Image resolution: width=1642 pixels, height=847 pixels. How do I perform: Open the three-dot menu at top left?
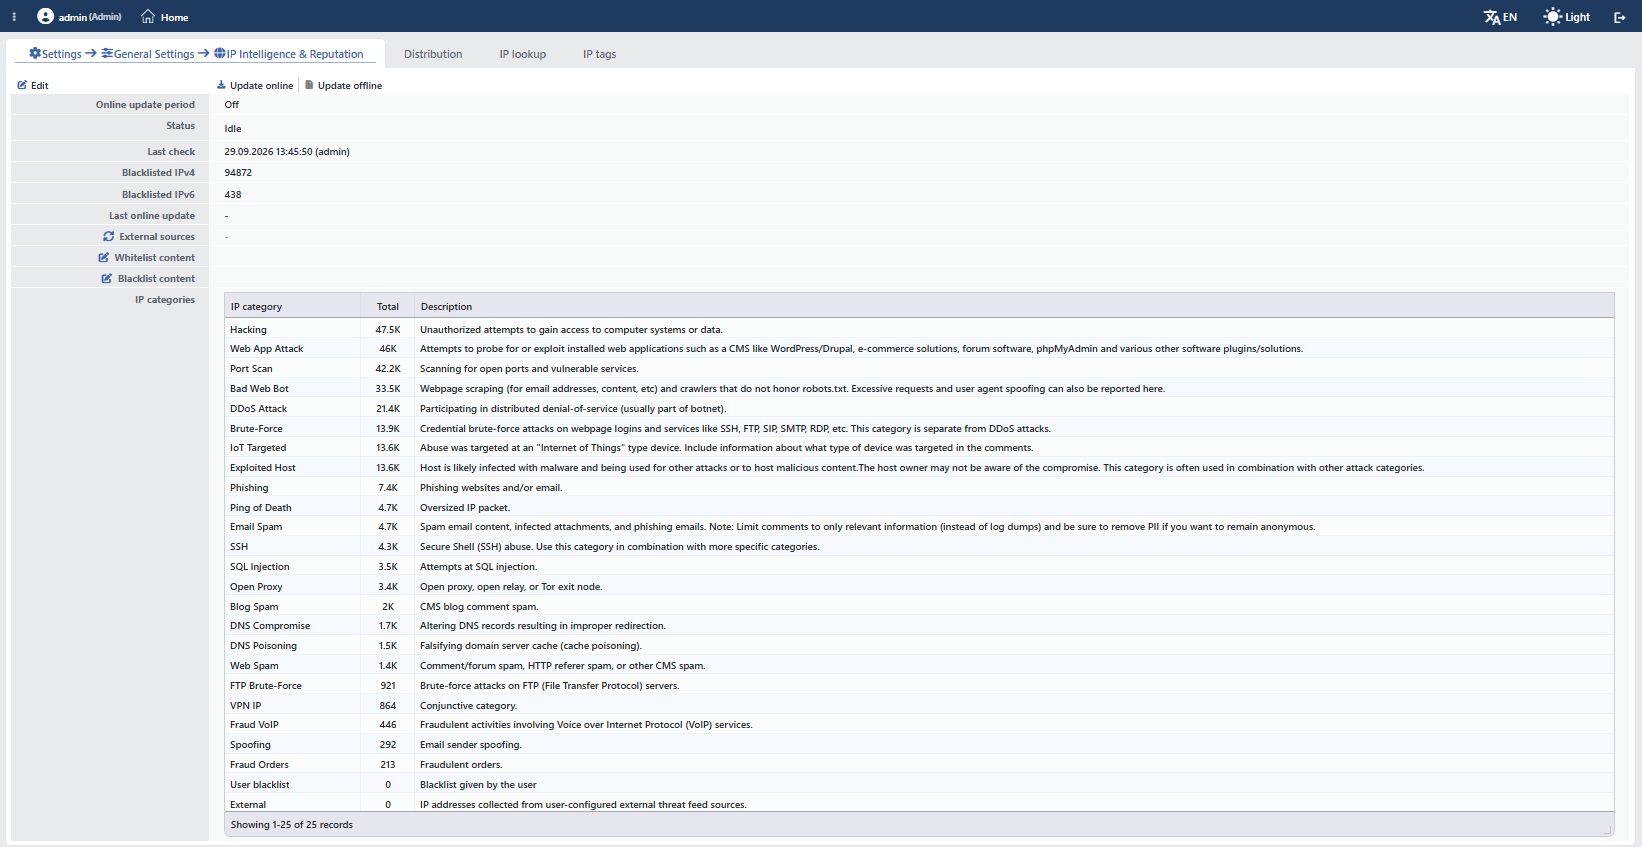14,17
